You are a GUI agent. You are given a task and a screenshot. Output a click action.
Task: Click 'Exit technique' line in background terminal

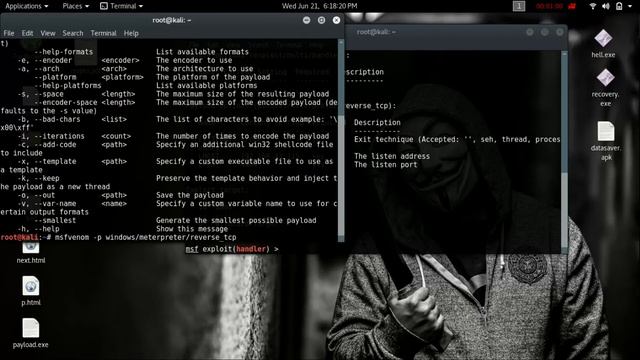pyautogui.click(x=457, y=140)
